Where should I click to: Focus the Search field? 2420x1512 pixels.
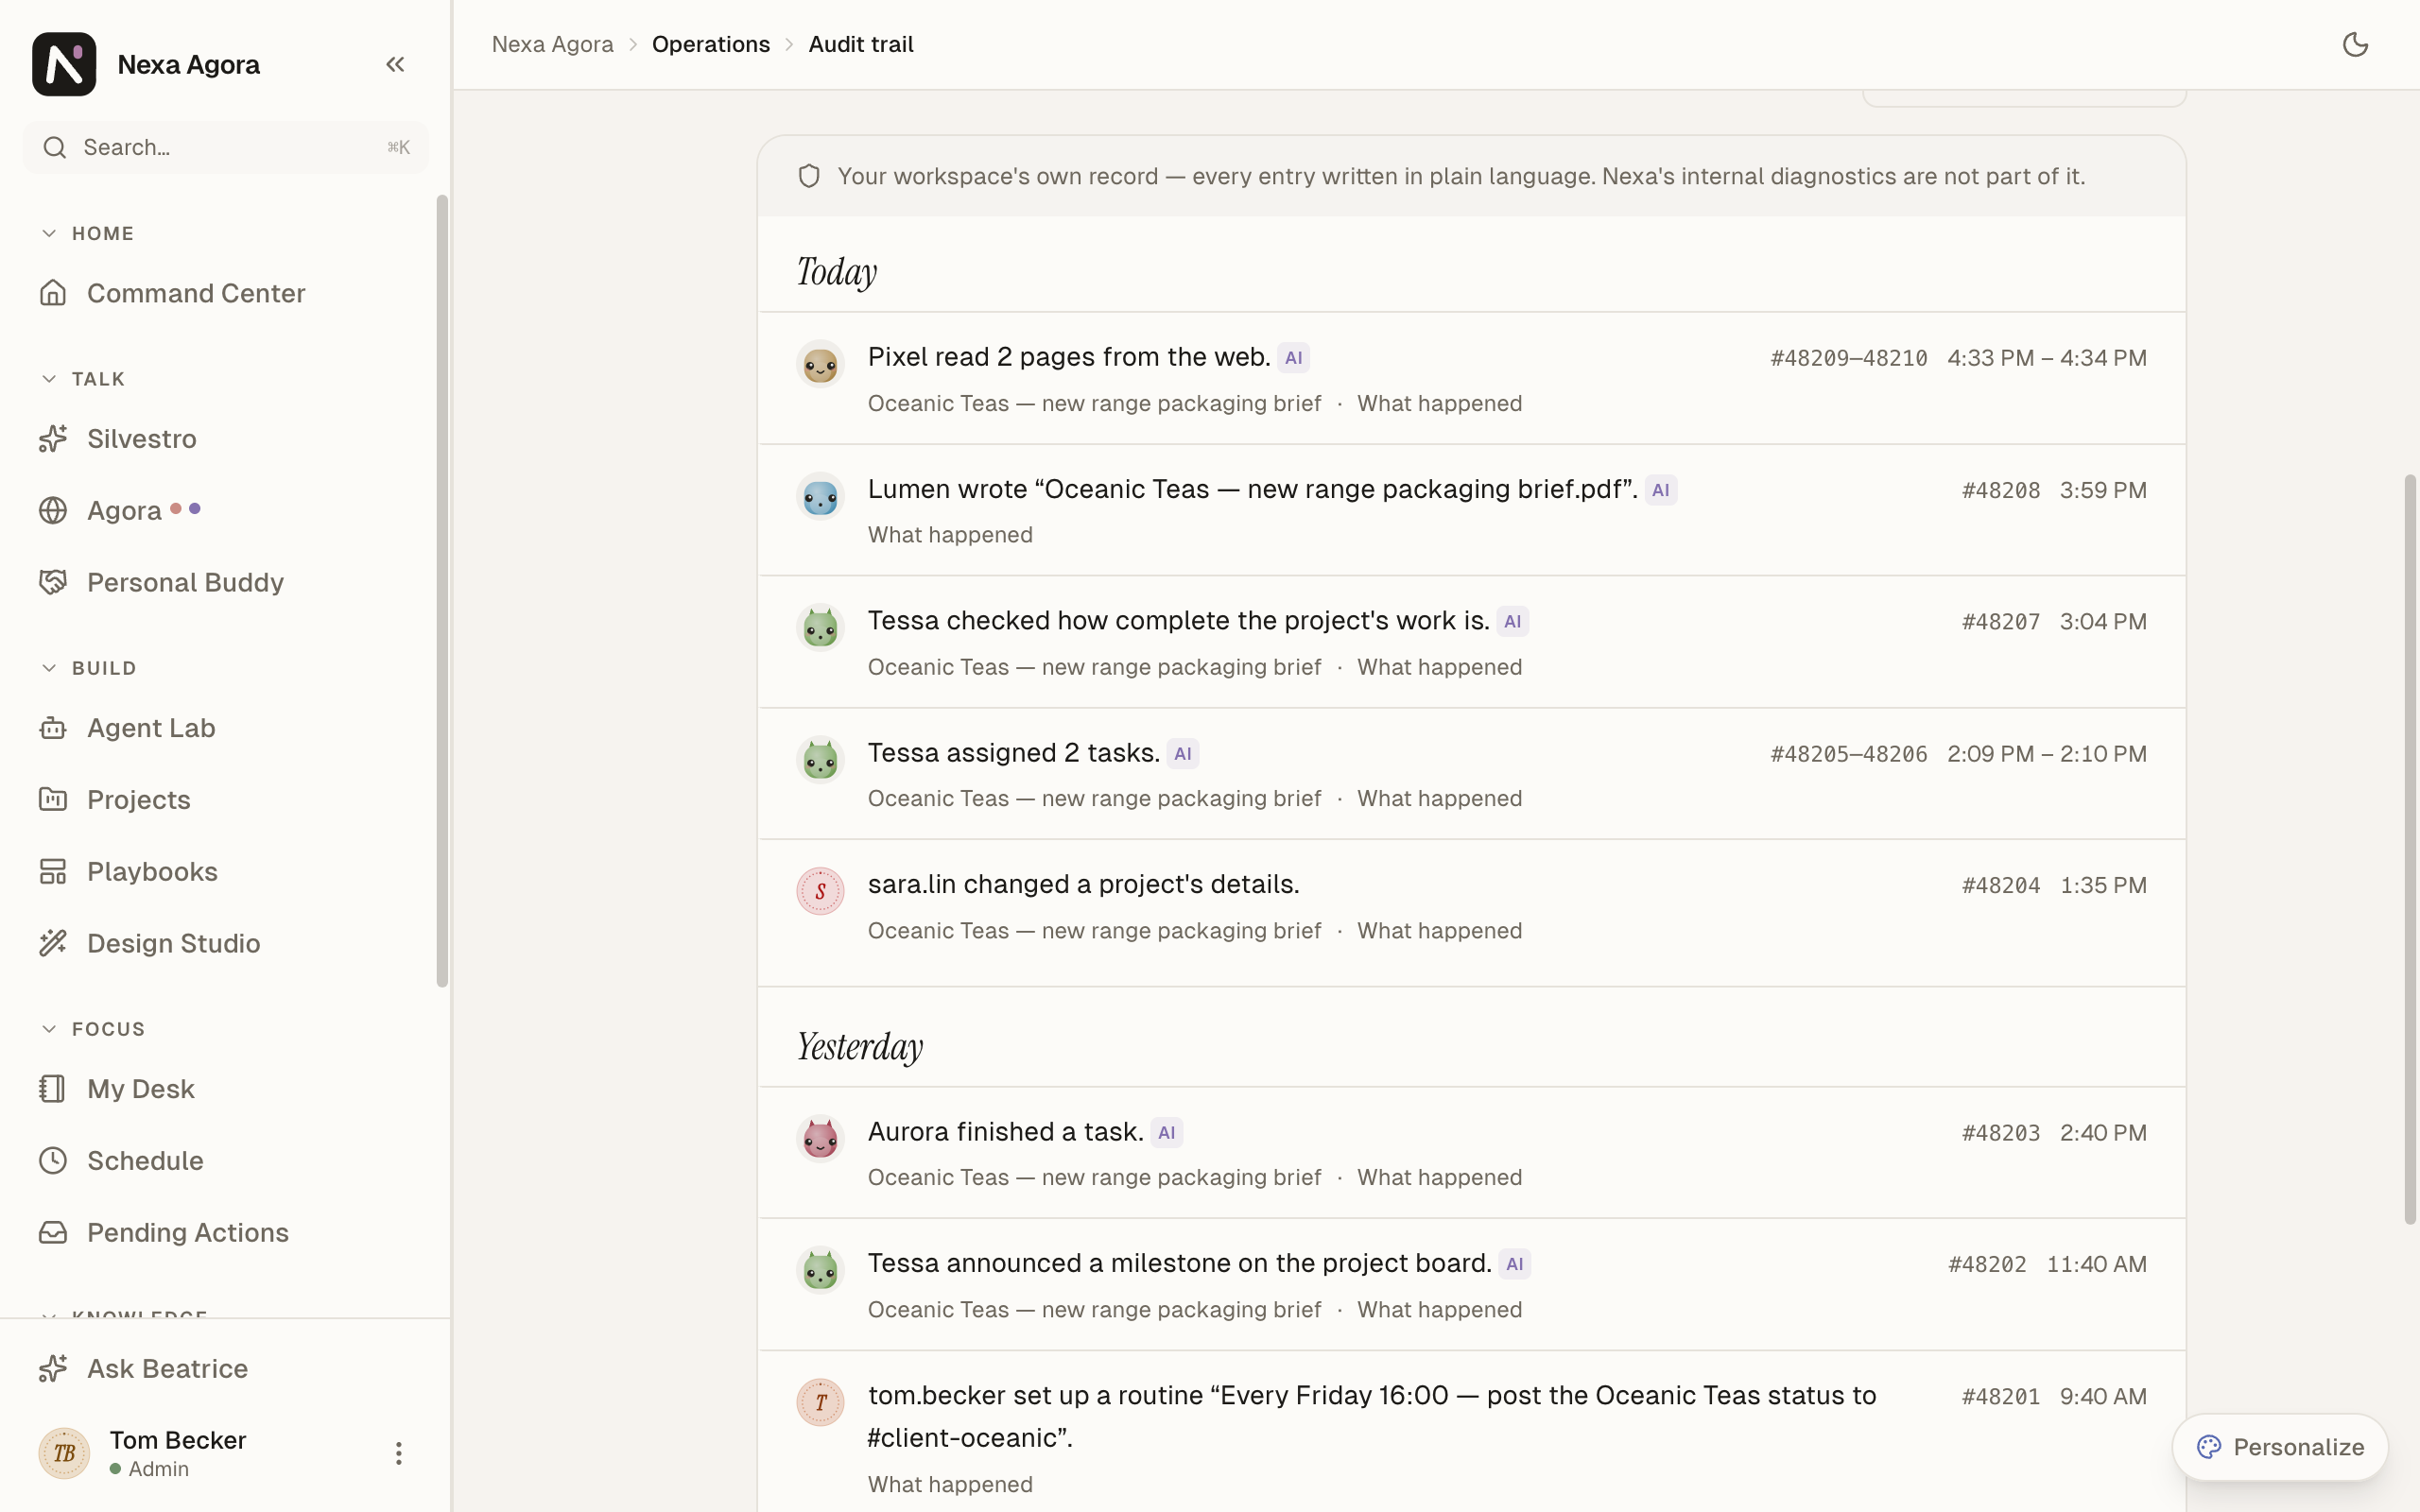pyautogui.click(x=225, y=147)
